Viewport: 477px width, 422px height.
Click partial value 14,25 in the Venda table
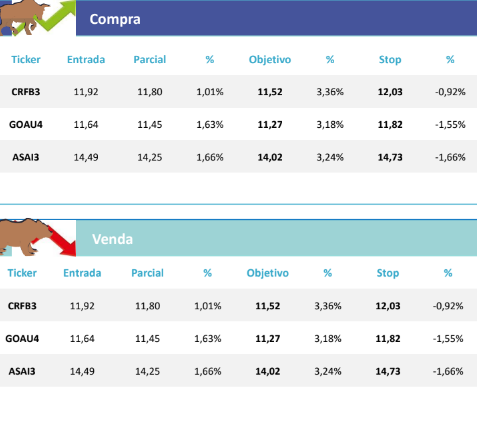(x=147, y=371)
